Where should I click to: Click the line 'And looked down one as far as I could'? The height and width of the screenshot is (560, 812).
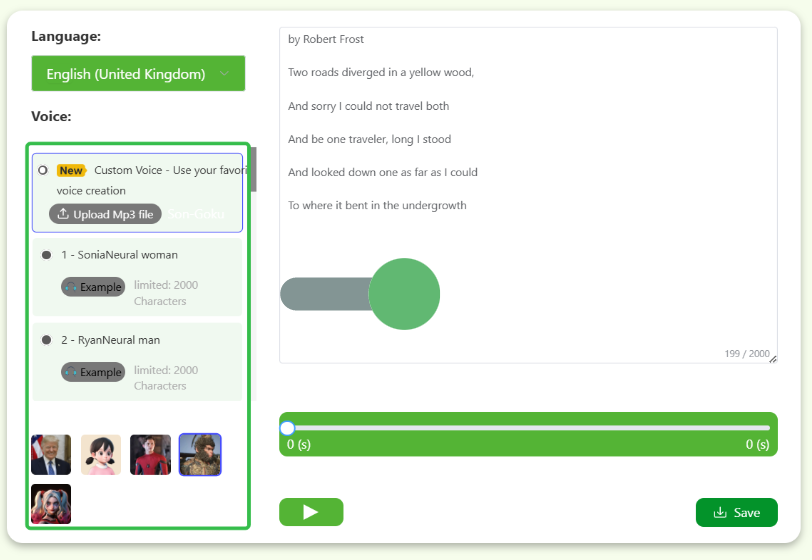(383, 172)
